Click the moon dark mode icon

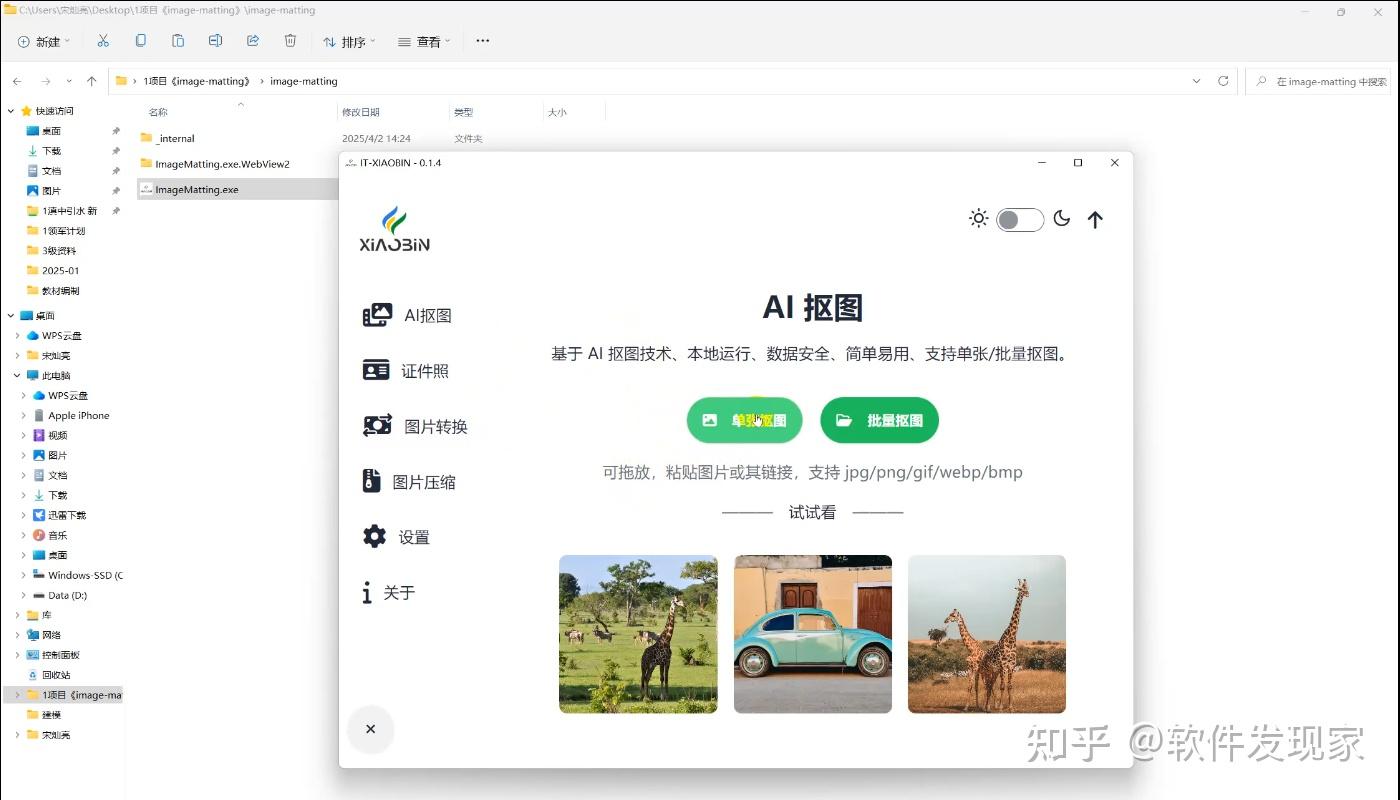click(x=1062, y=218)
